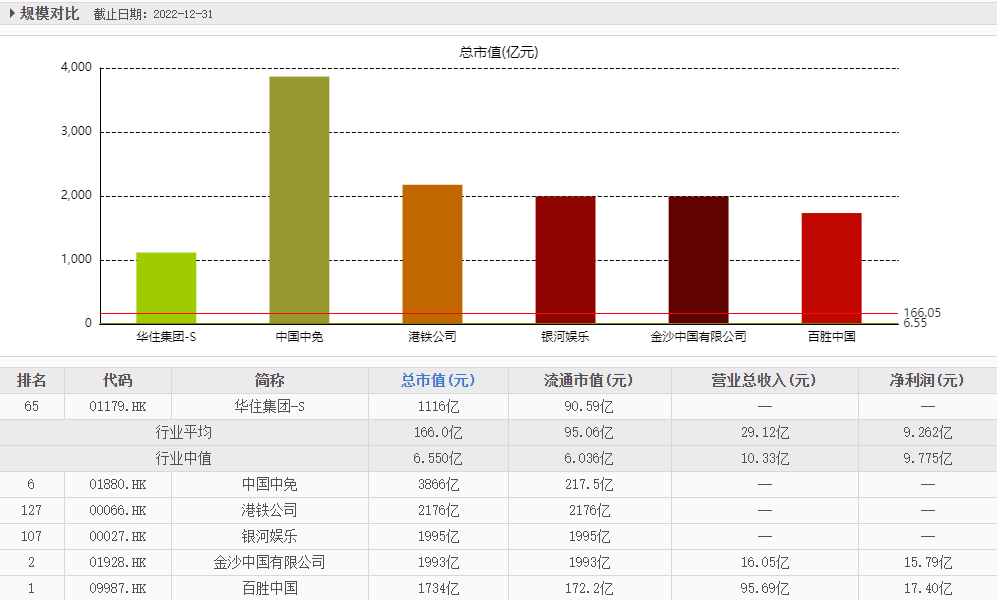Click rank 127 cell
The height and width of the screenshot is (600, 997).
tap(31, 510)
